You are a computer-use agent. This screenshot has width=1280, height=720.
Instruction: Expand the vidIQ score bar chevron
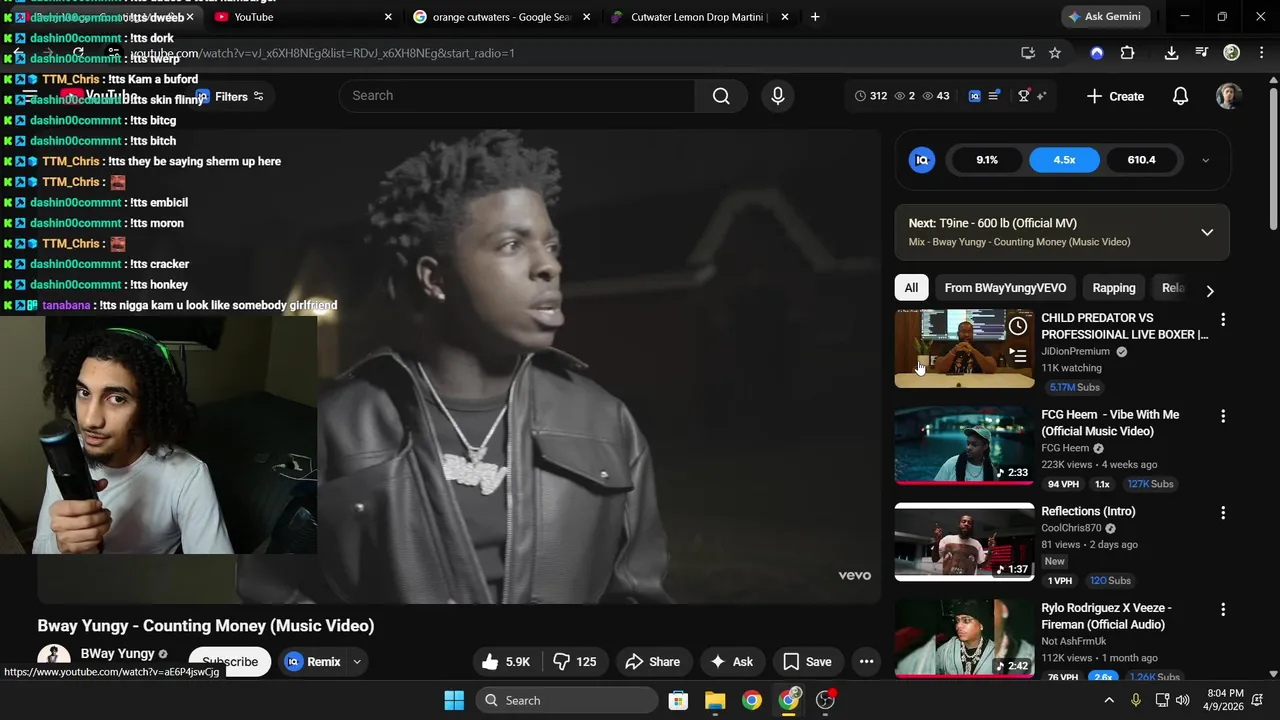pos(1205,160)
